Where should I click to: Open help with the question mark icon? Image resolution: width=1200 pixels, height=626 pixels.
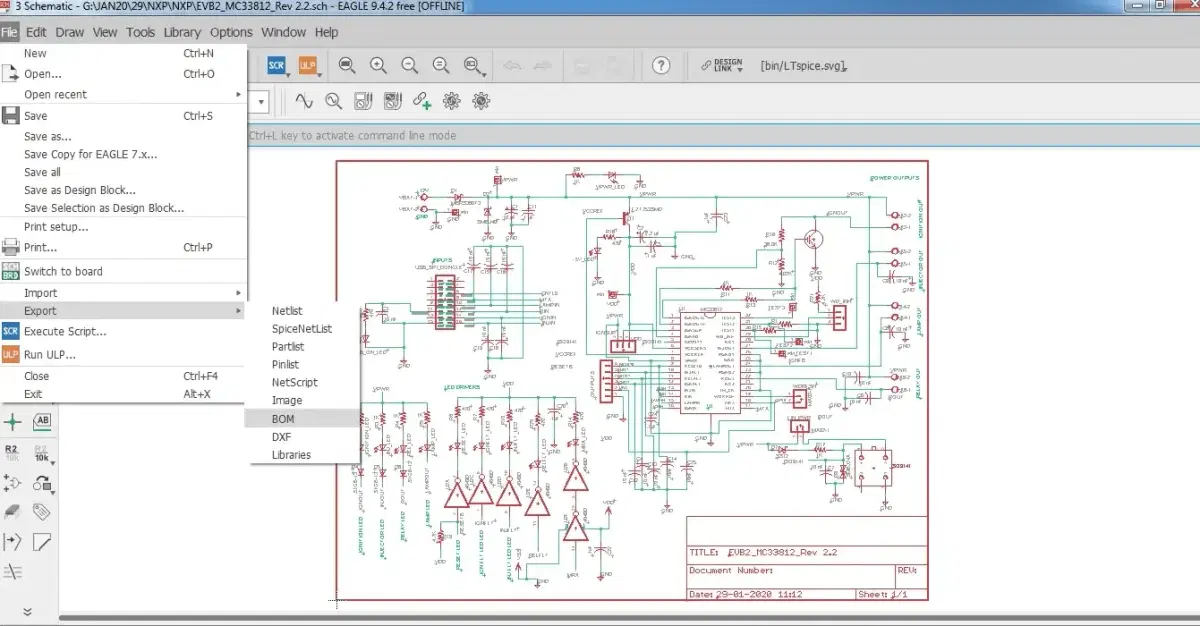point(660,66)
